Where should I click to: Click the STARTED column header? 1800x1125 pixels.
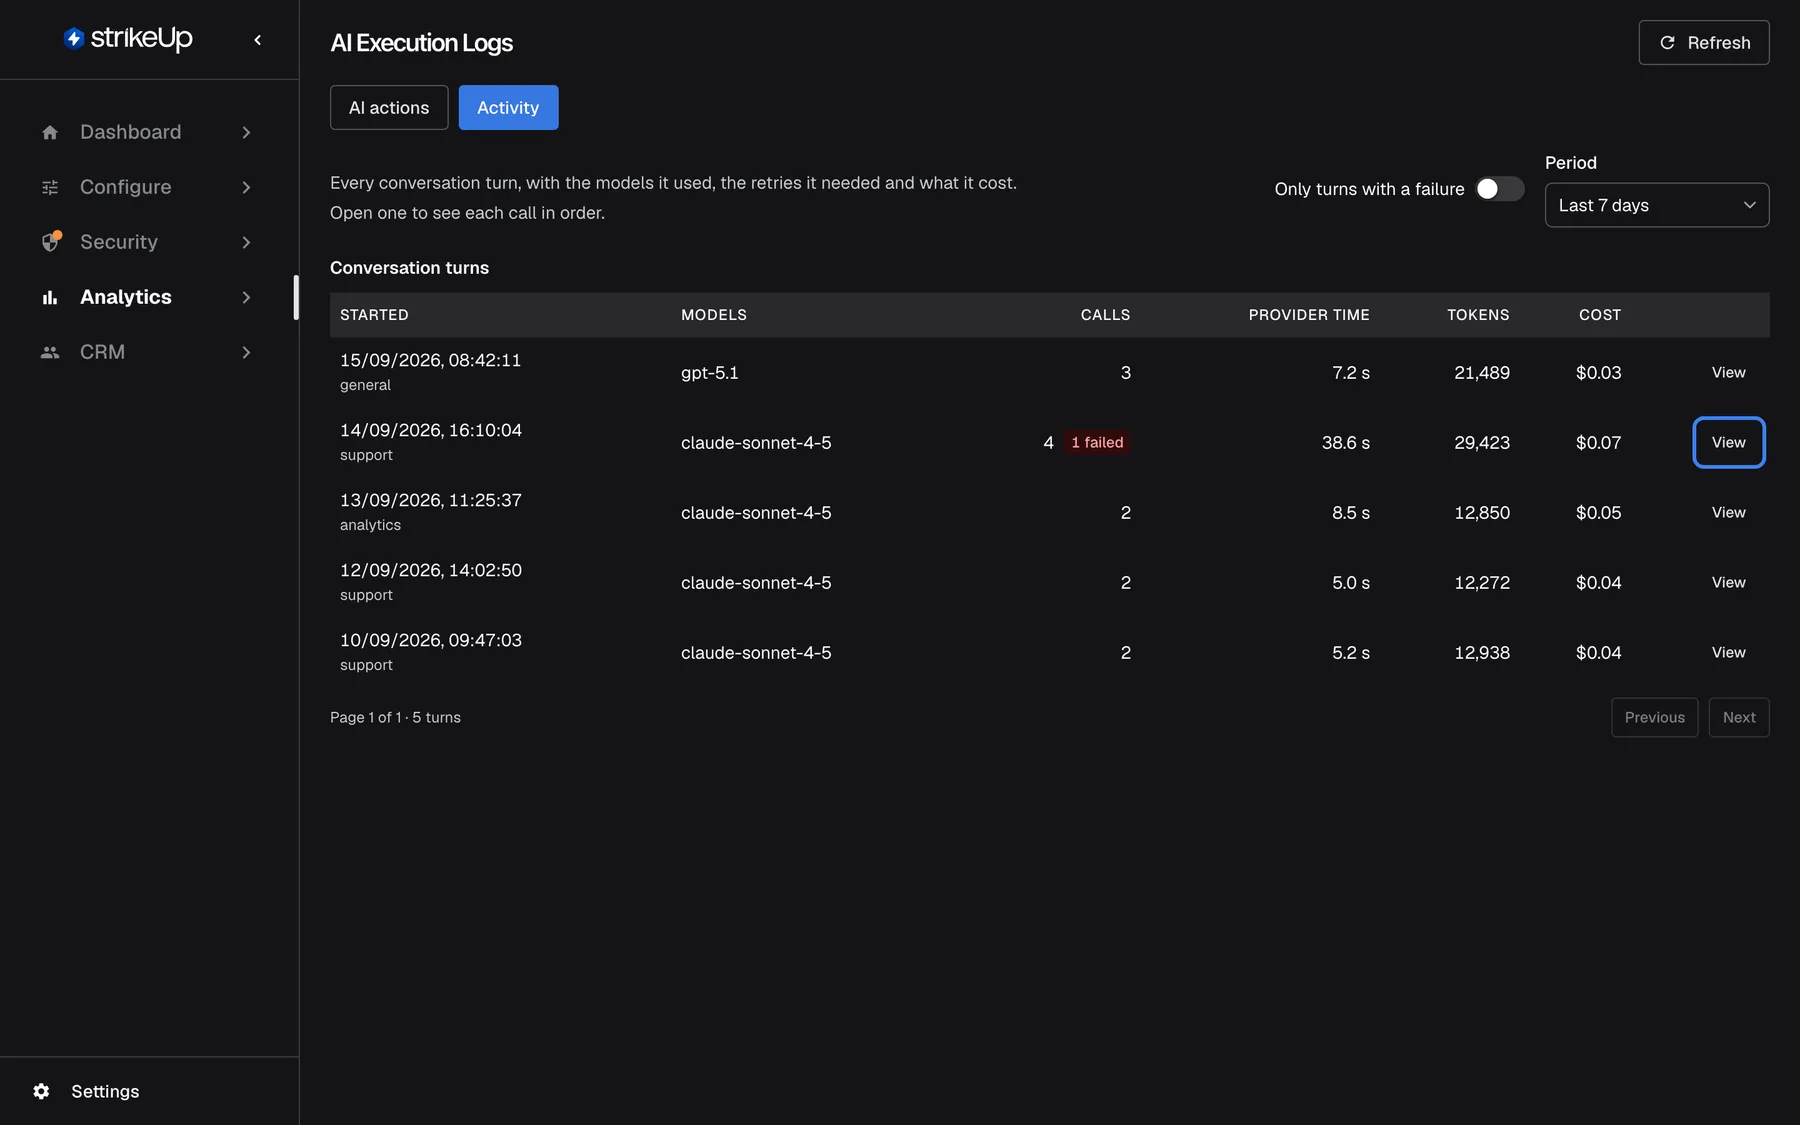point(374,315)
